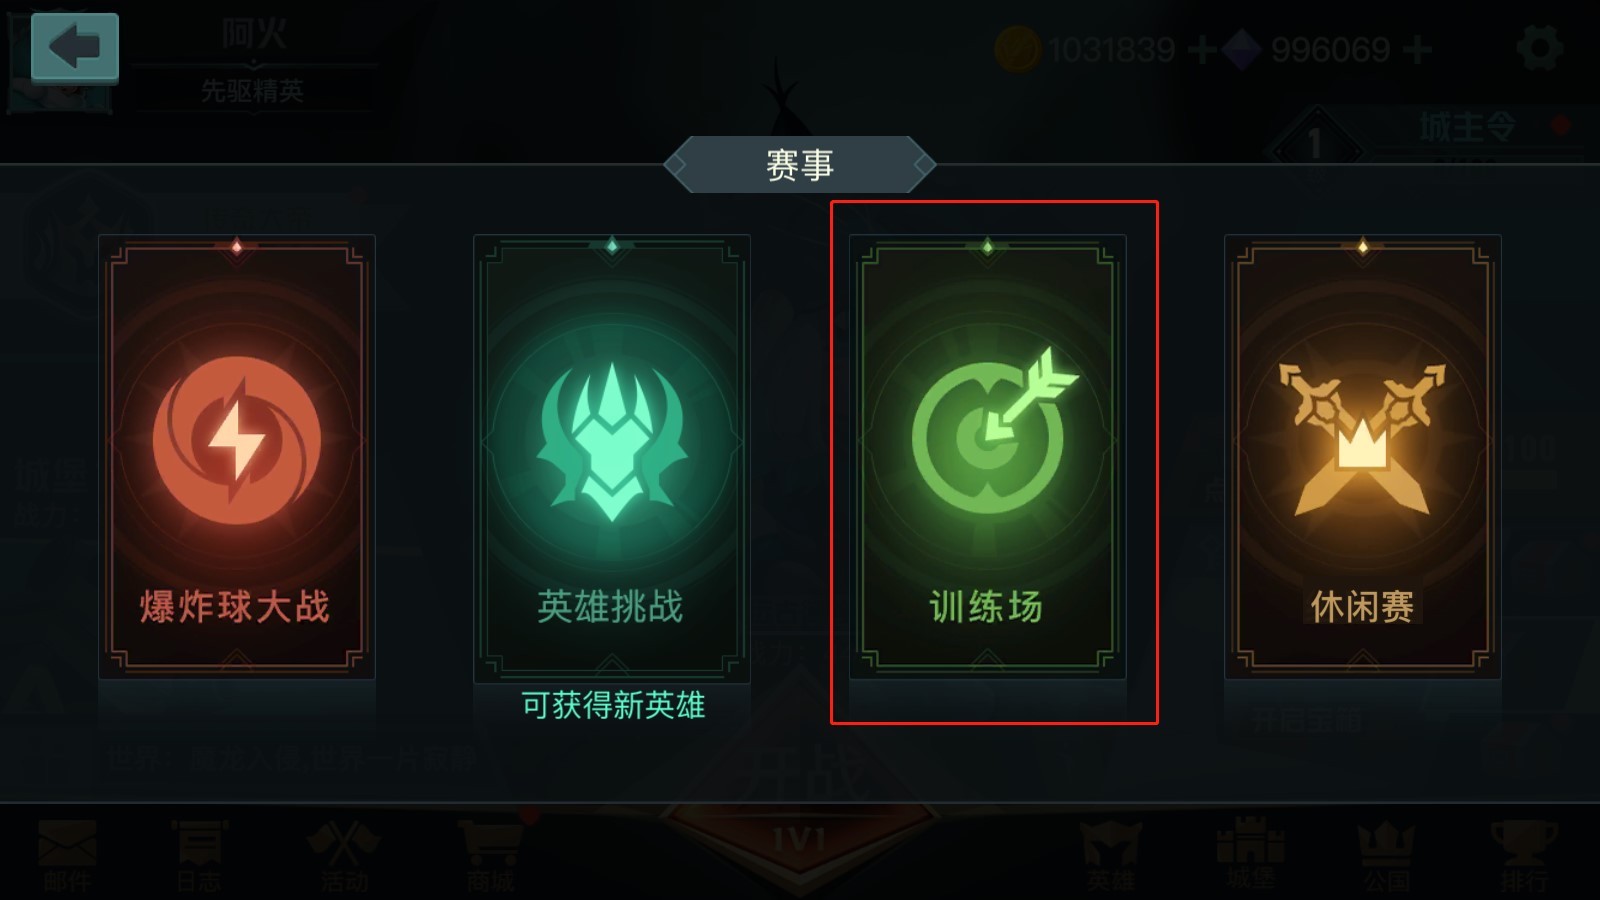
Task: Open the 英雄挑战 mode card
Action: point(612,457)
